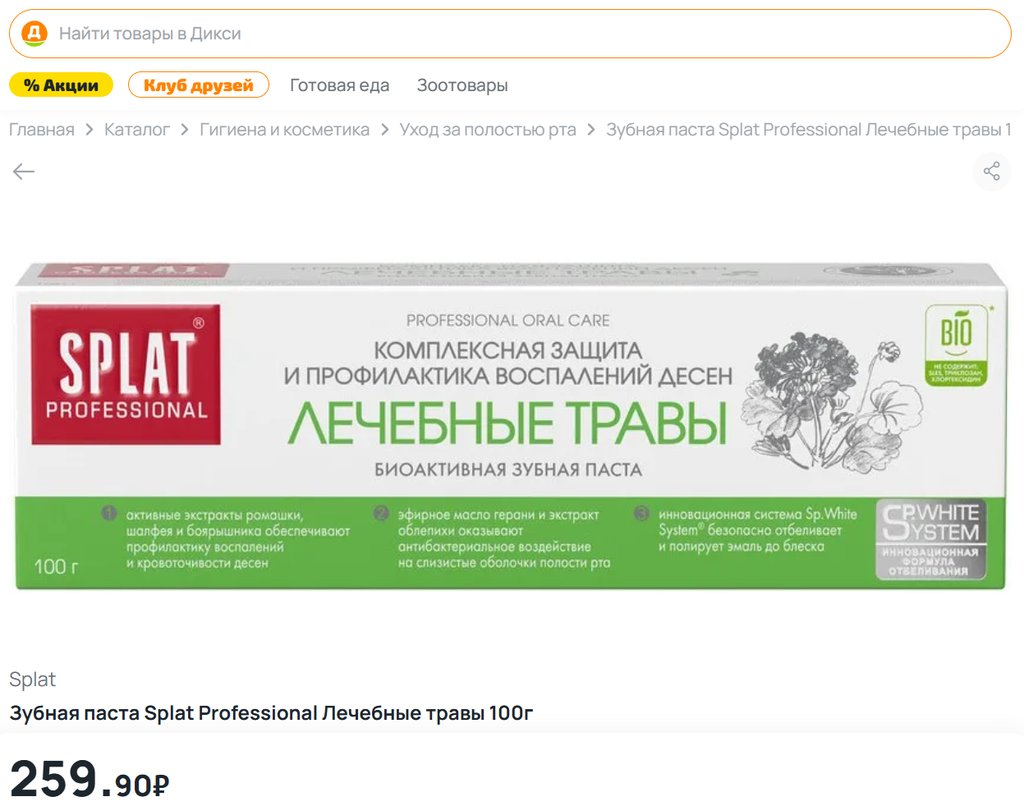Open the share icon for this product
The image size is (1024, 806).
pos(991,171)
